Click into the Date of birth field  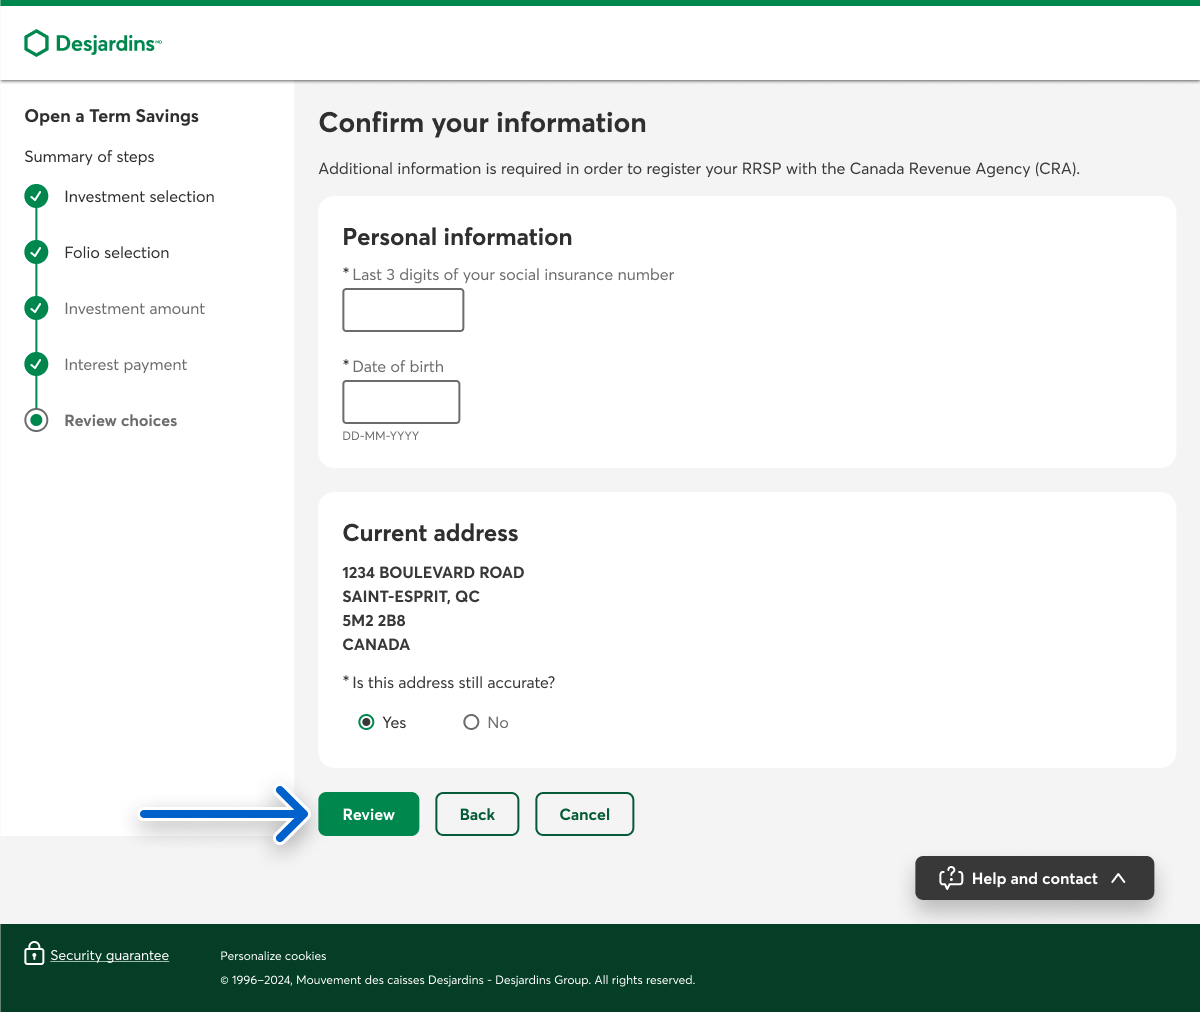tap(401, 402)
